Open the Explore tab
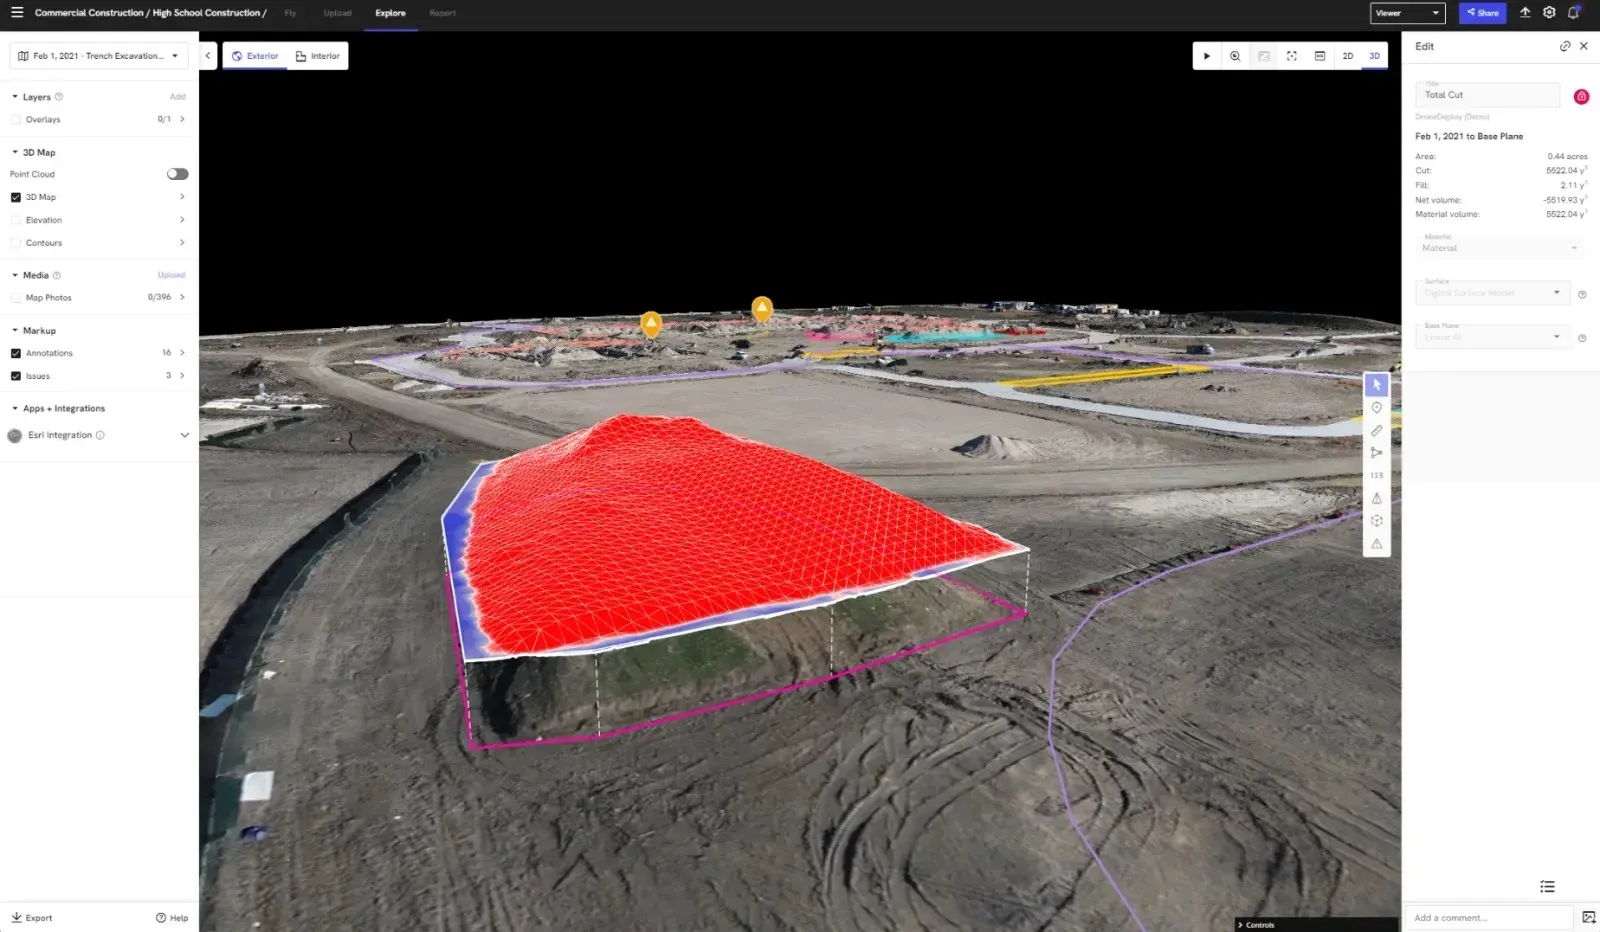The image size is (1600, 932). [390, 13]
